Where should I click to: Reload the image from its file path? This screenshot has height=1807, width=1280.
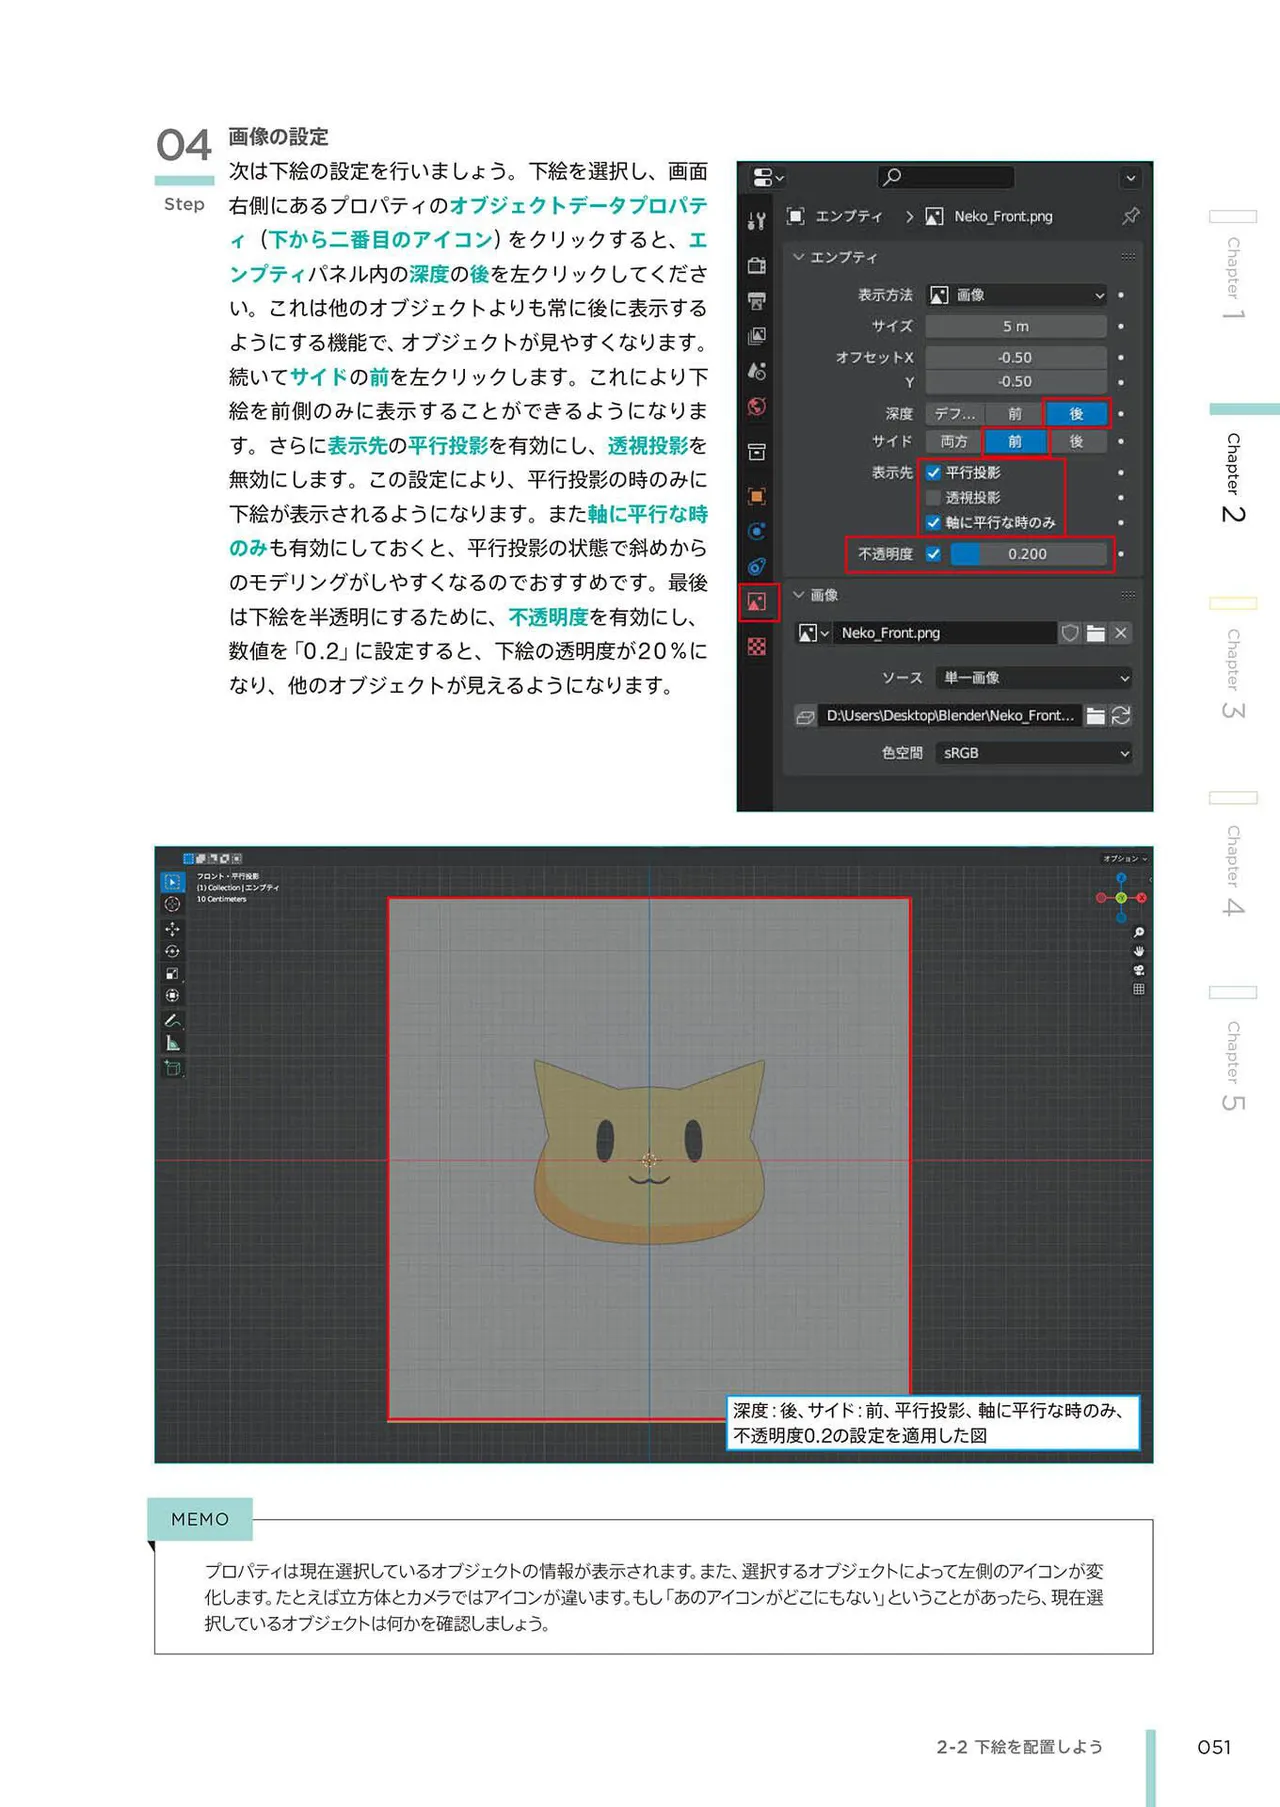coord(1122,716)
